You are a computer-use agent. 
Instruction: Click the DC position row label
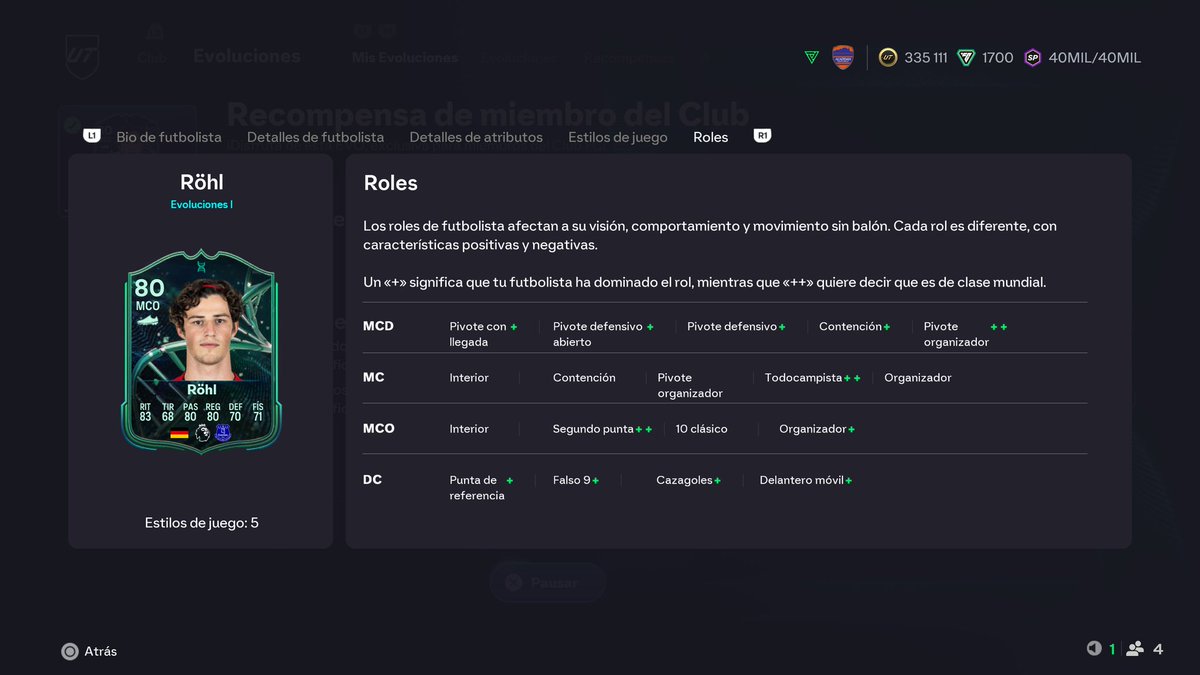[372, 479]
